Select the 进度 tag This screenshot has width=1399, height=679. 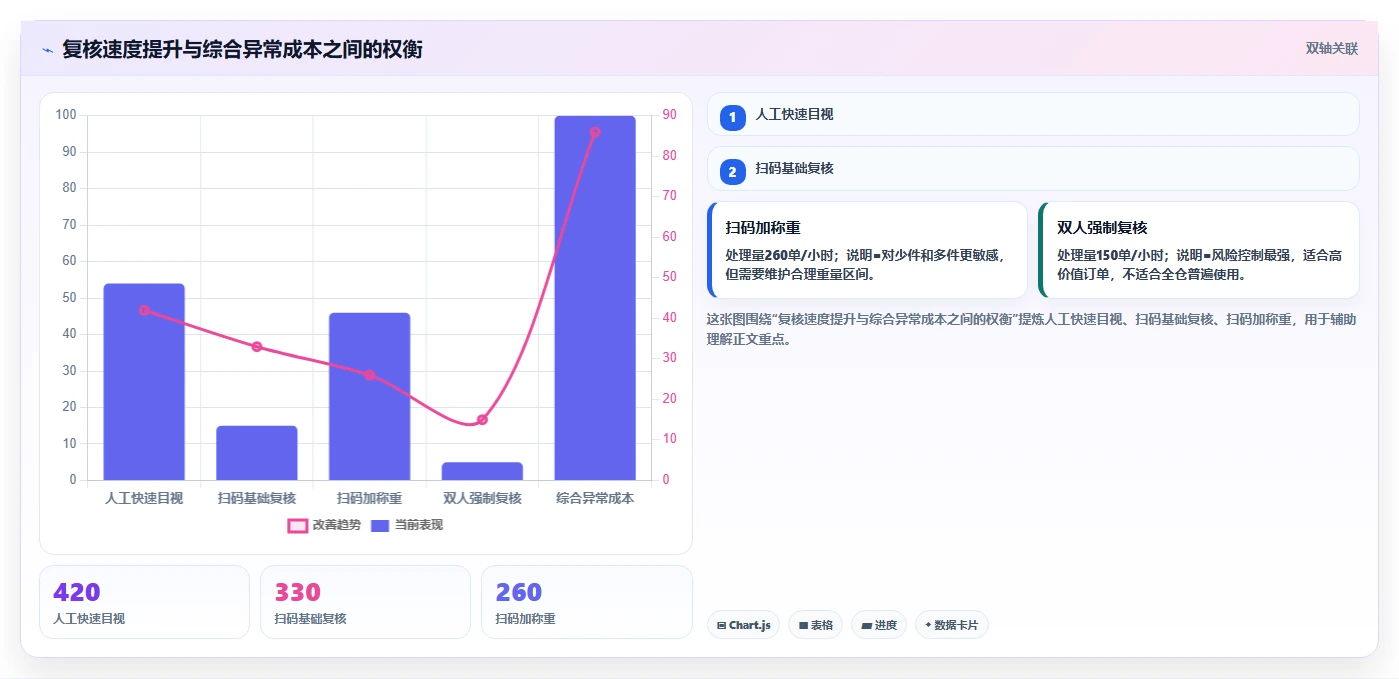coord(879,625)
